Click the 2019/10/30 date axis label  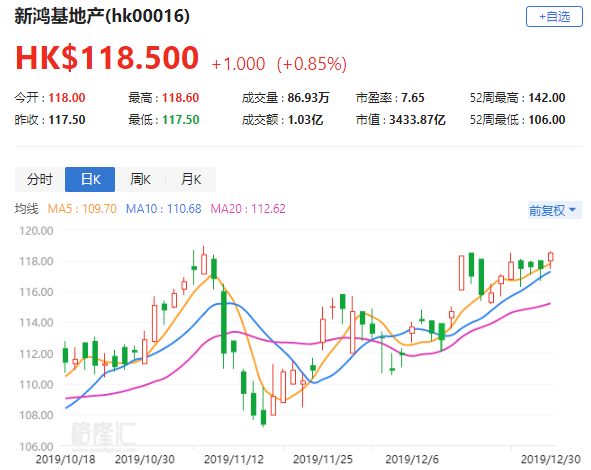tap(145, 459)
